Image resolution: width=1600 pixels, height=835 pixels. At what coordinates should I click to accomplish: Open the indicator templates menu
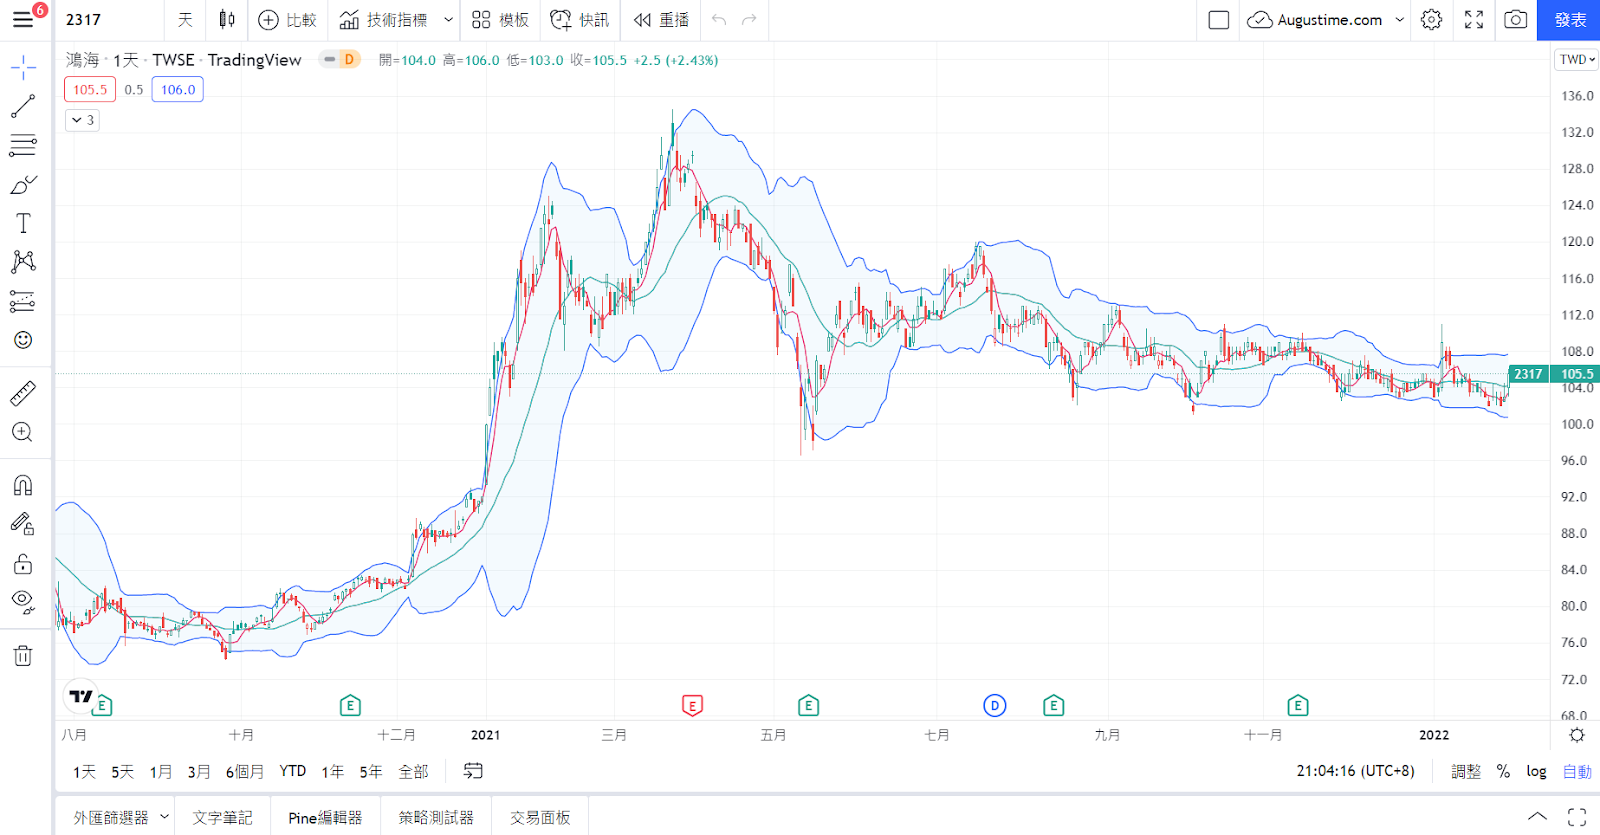point(500,20)
